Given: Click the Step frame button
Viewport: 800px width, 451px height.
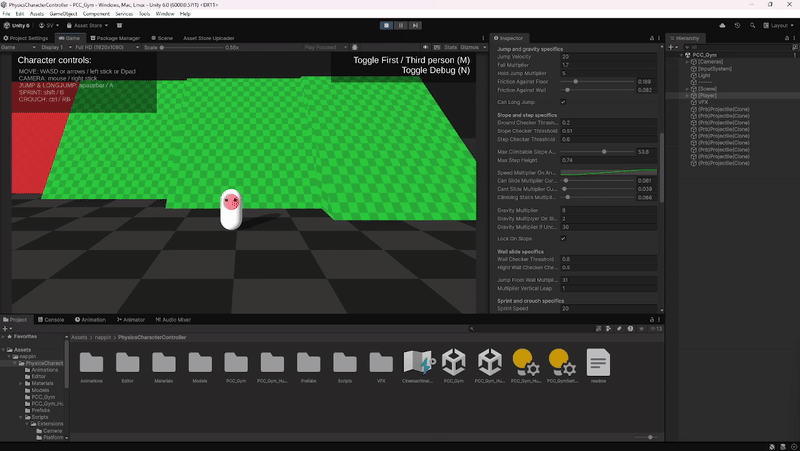Looking at the screenshot, I should pos(414,25).
